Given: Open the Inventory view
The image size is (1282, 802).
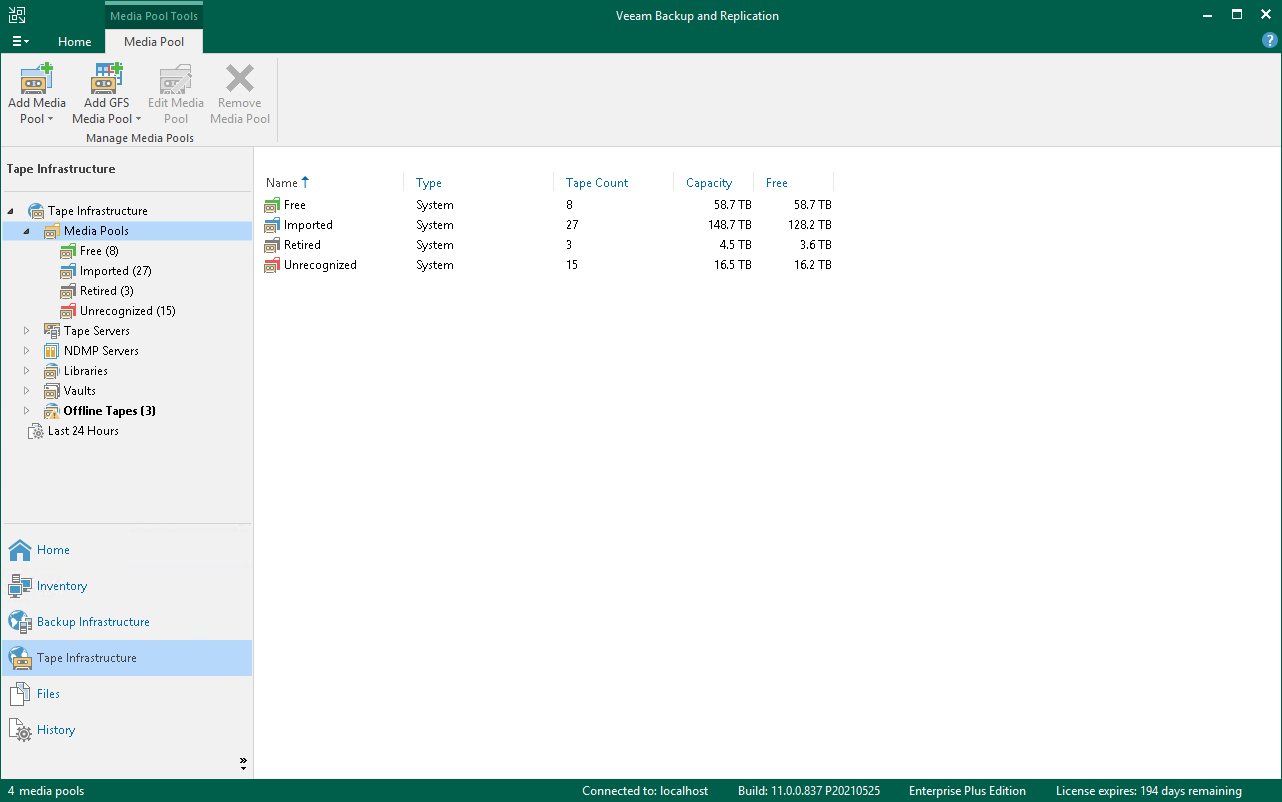Looking at the screenshot, I should 60,585.
